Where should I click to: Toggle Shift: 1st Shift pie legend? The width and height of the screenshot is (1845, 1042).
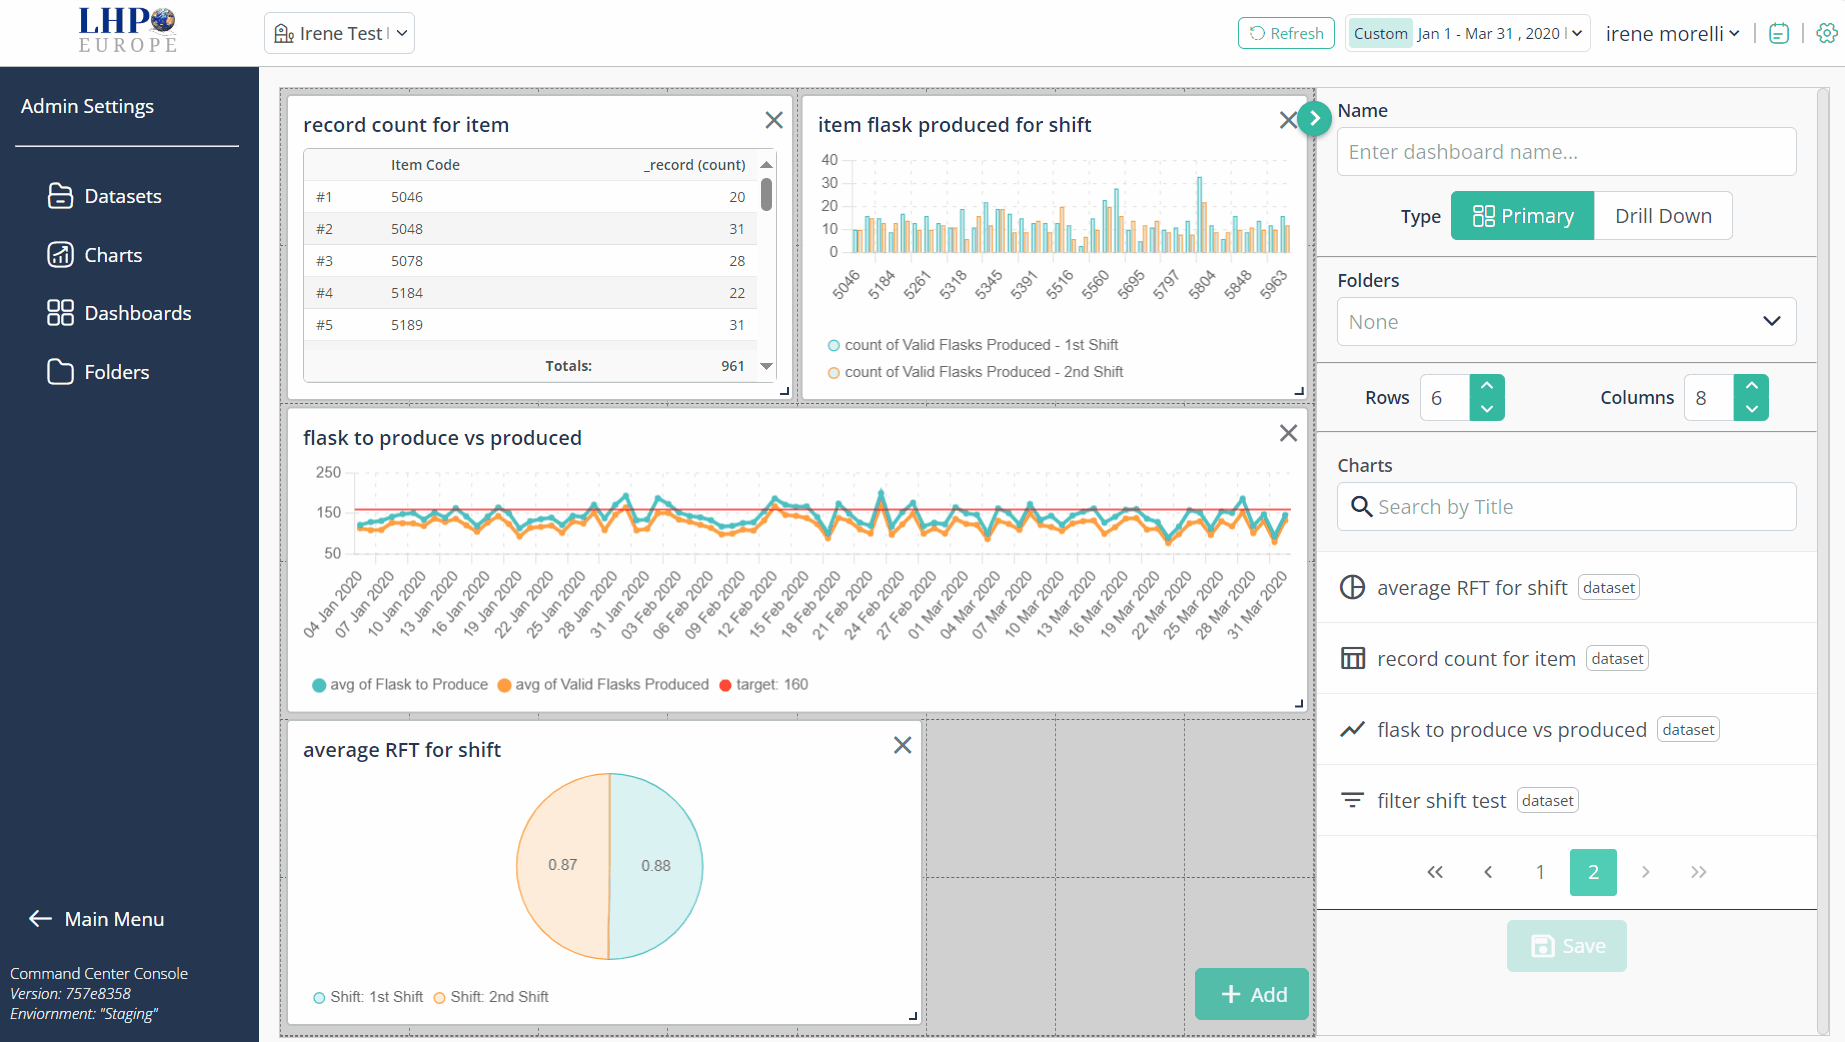tap(368, 997)
